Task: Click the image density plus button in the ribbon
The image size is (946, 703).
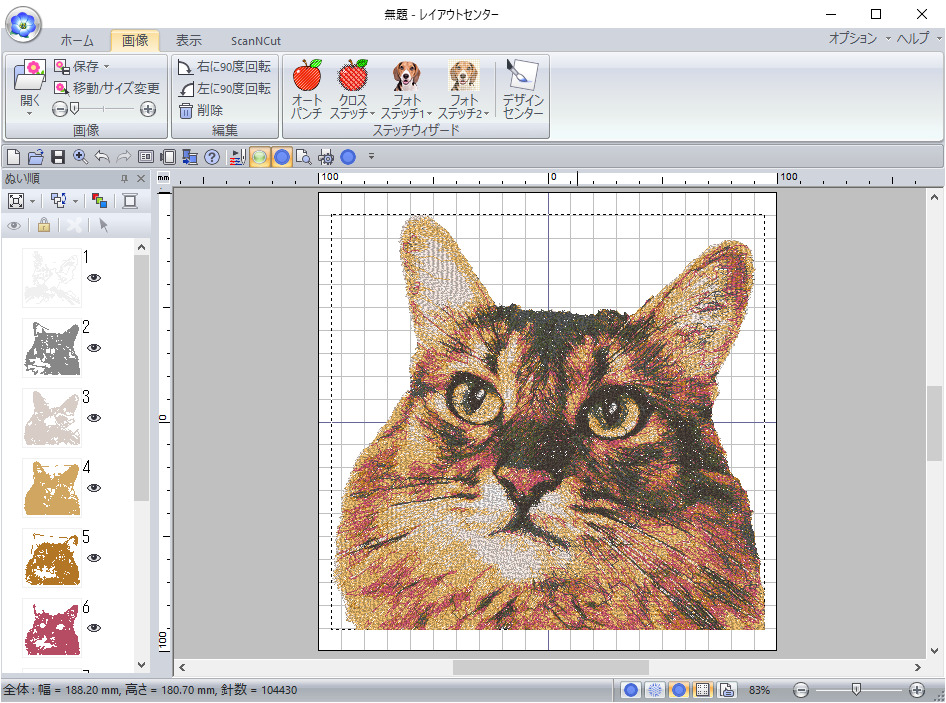Action: click(x=148, y=109)
